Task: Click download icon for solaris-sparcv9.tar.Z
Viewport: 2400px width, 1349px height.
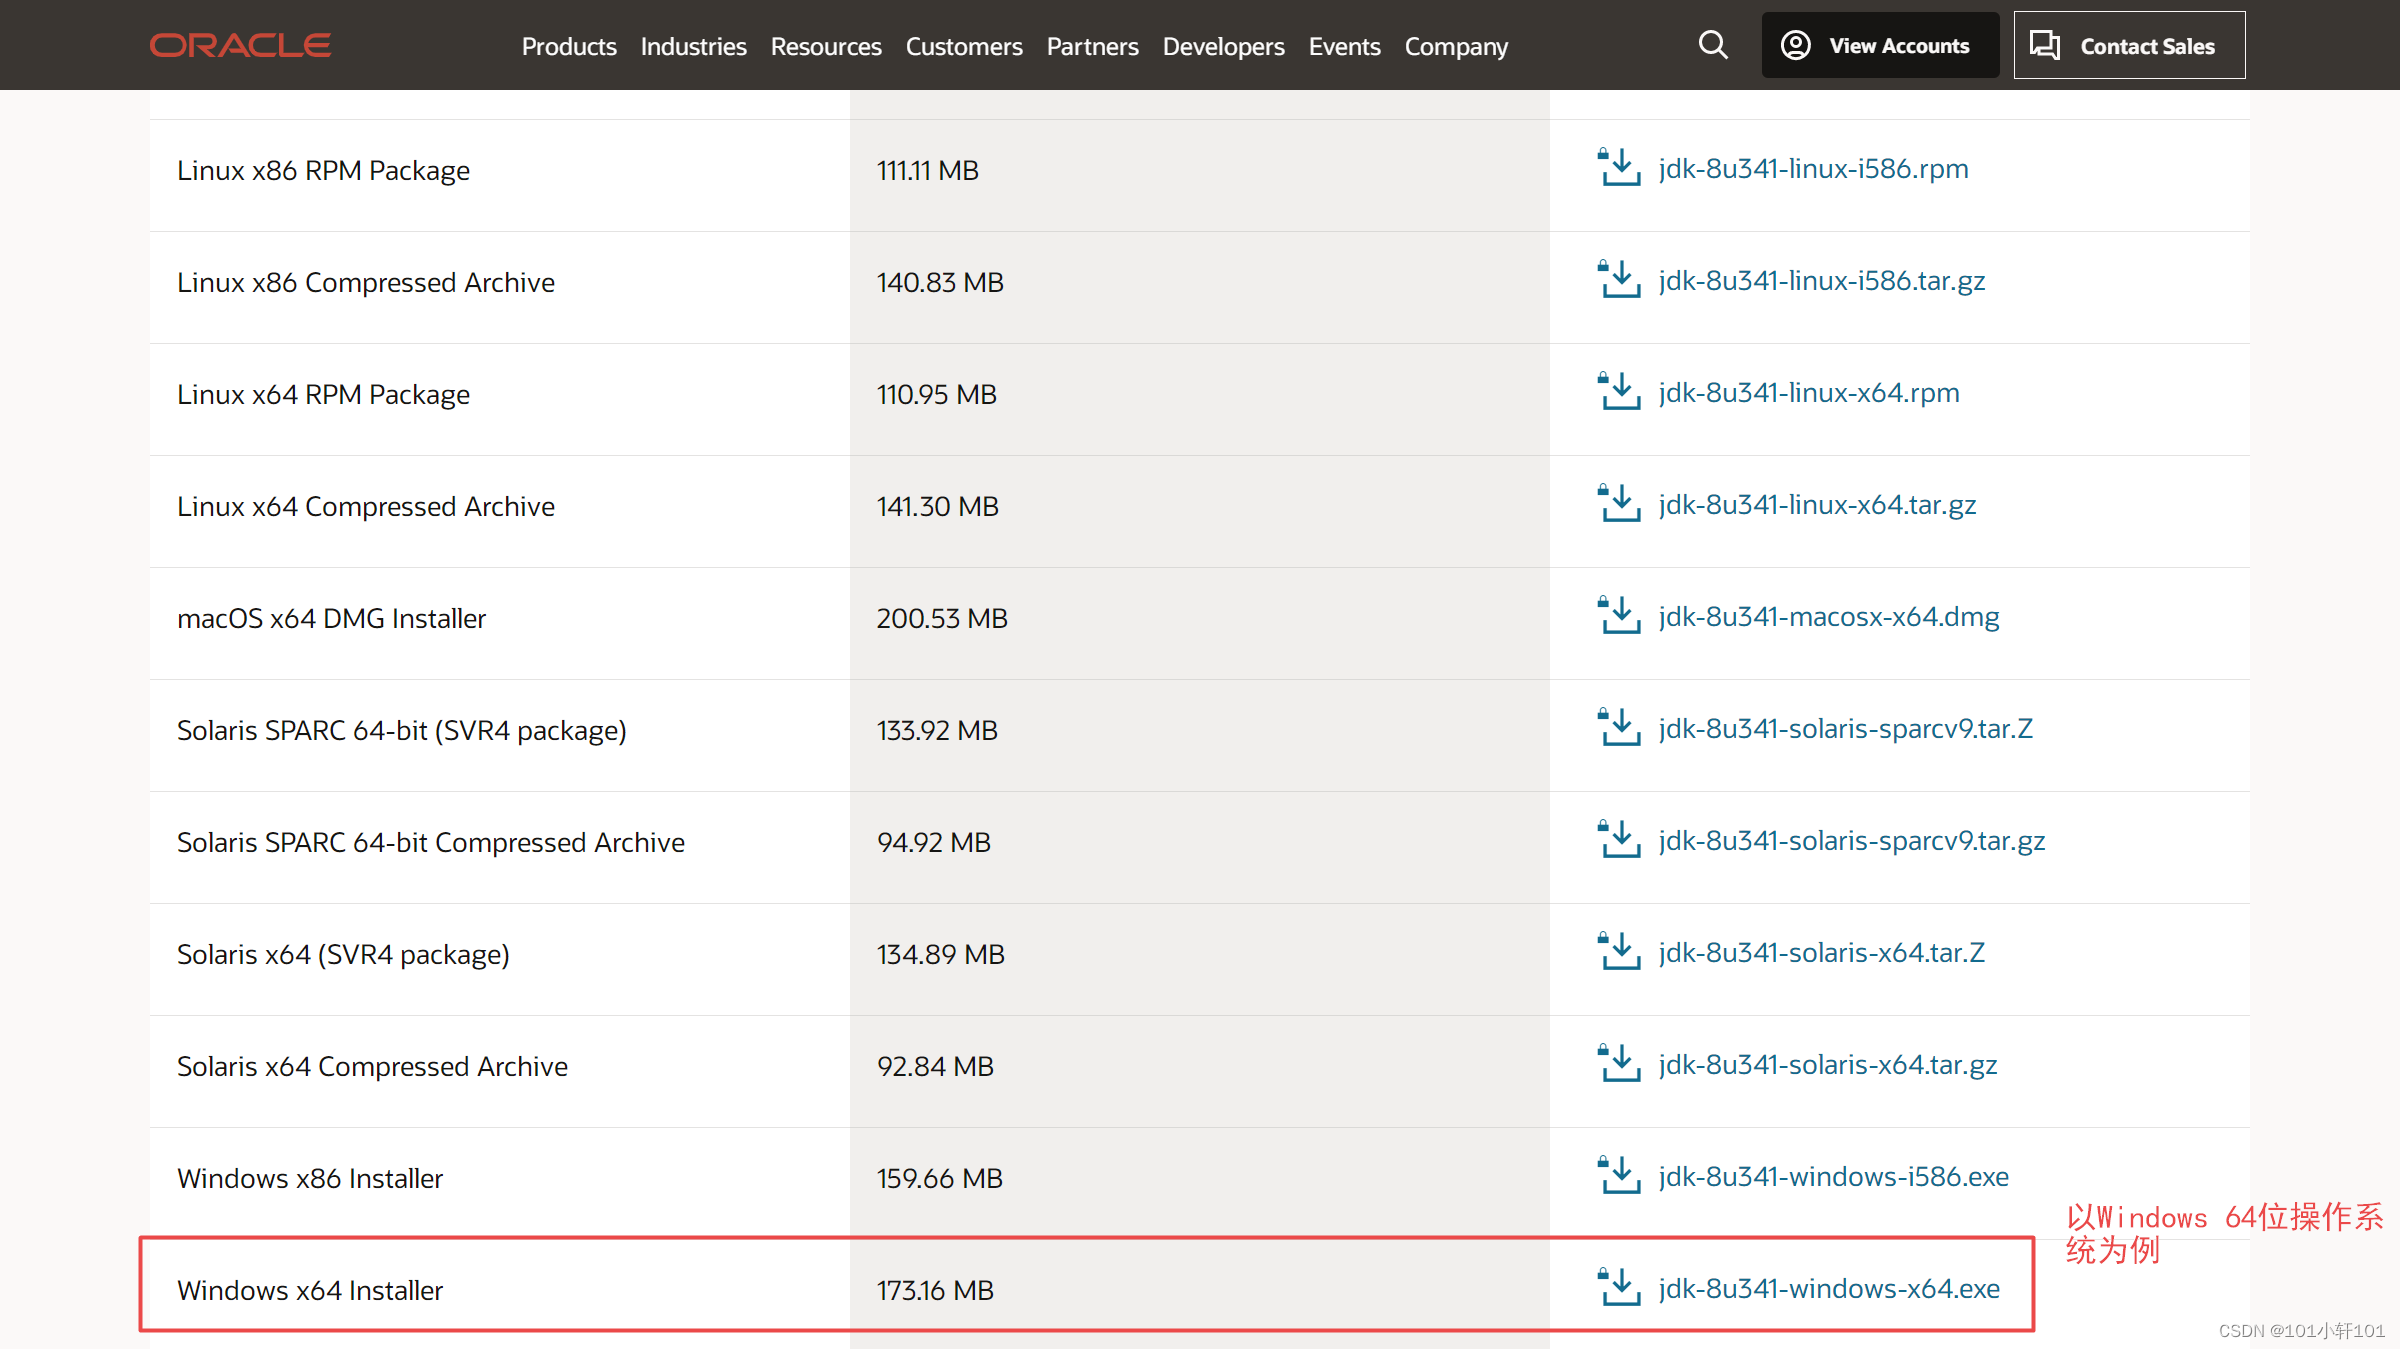Action: pos(1619,728)
